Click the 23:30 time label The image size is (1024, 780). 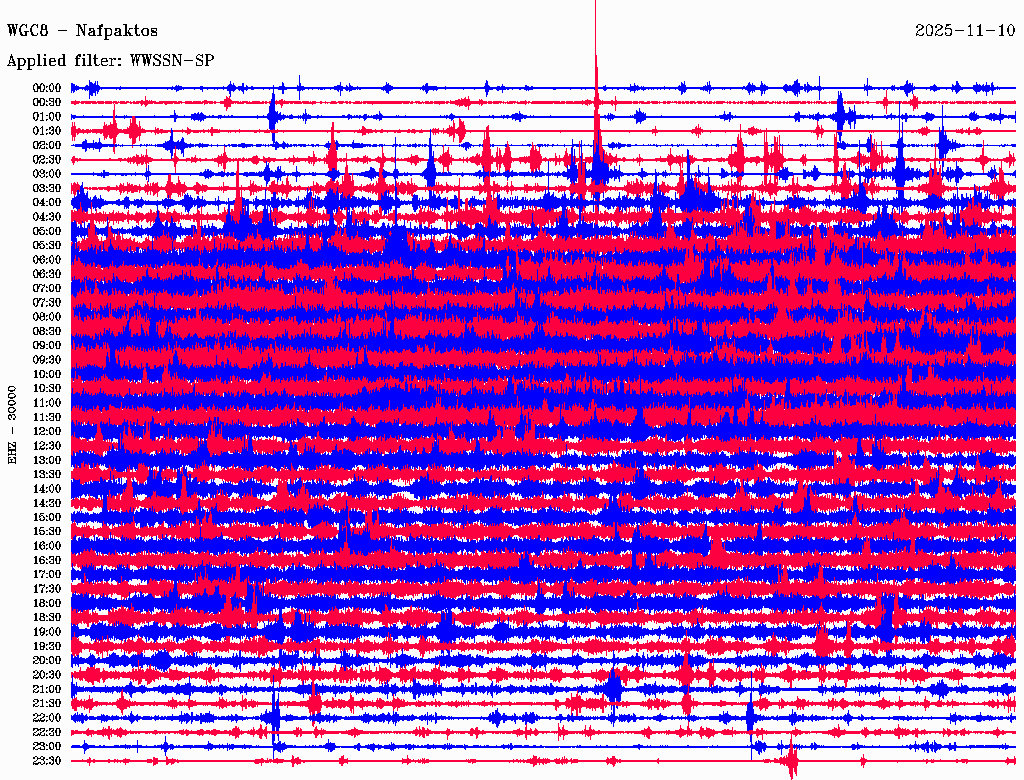click(x=47, y=761)
